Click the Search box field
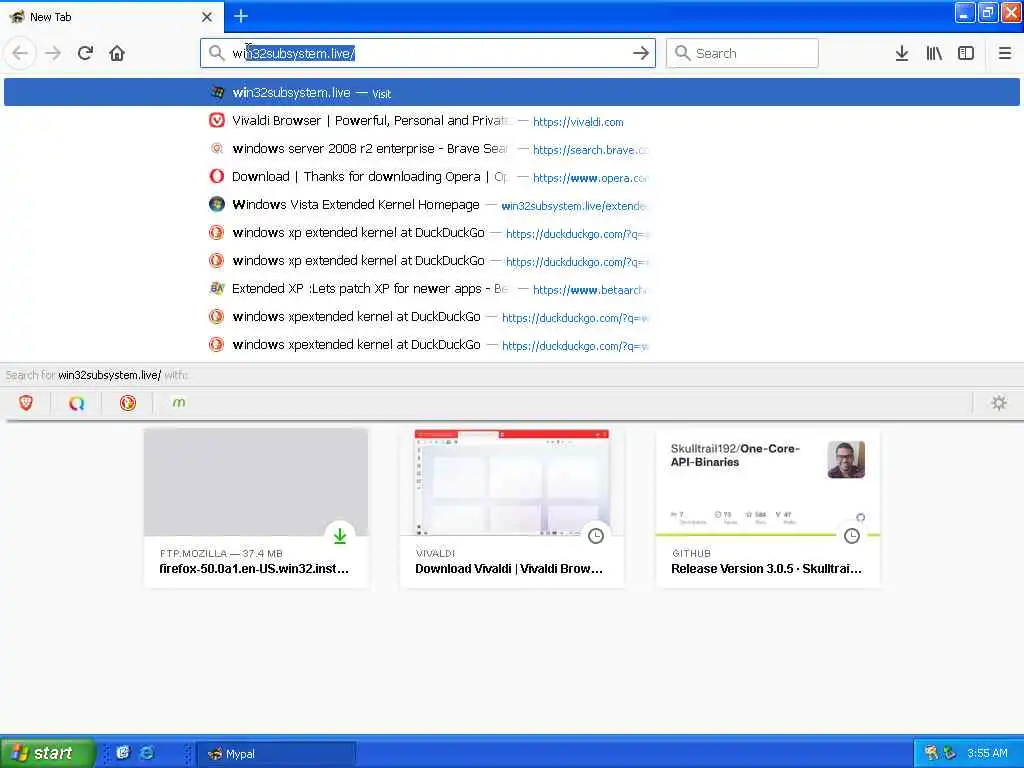 coord(742,53)
